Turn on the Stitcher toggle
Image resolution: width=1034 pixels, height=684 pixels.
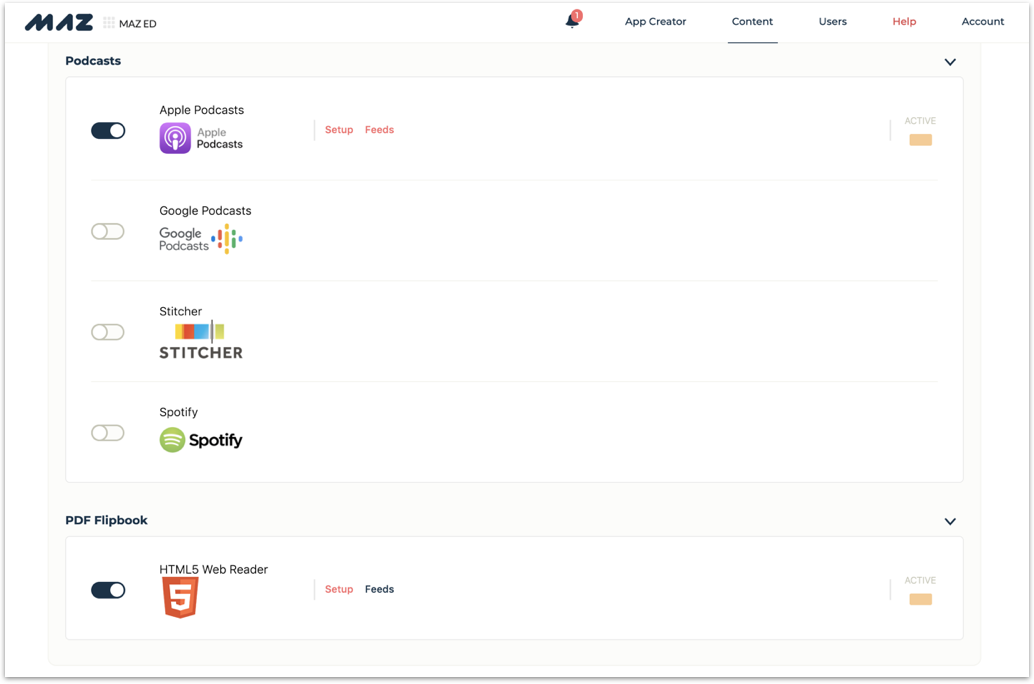coord(108,332)
